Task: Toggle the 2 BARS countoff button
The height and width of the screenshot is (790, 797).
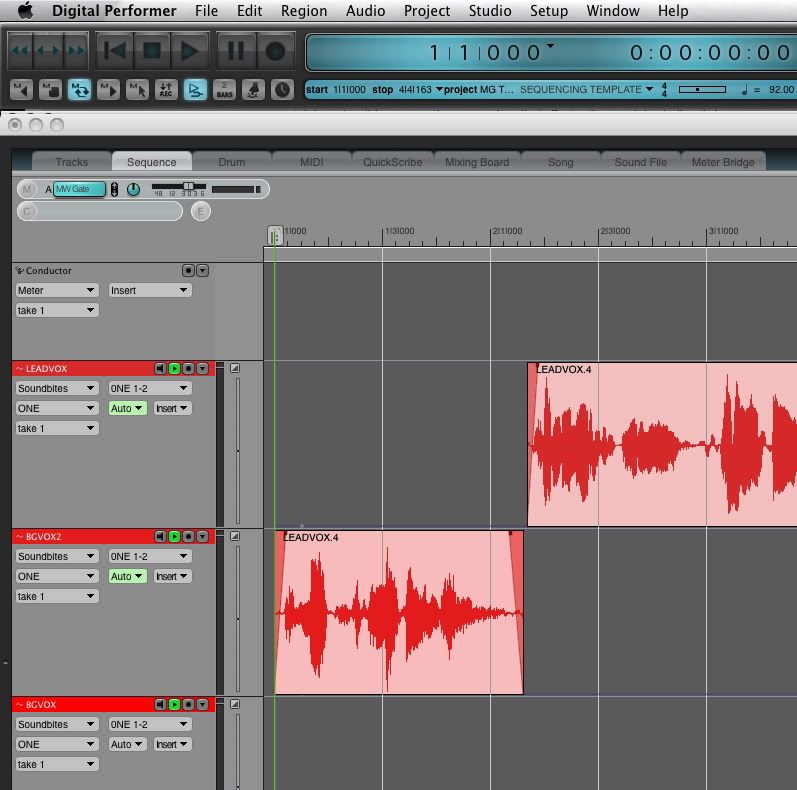Action: pos(224,90)
